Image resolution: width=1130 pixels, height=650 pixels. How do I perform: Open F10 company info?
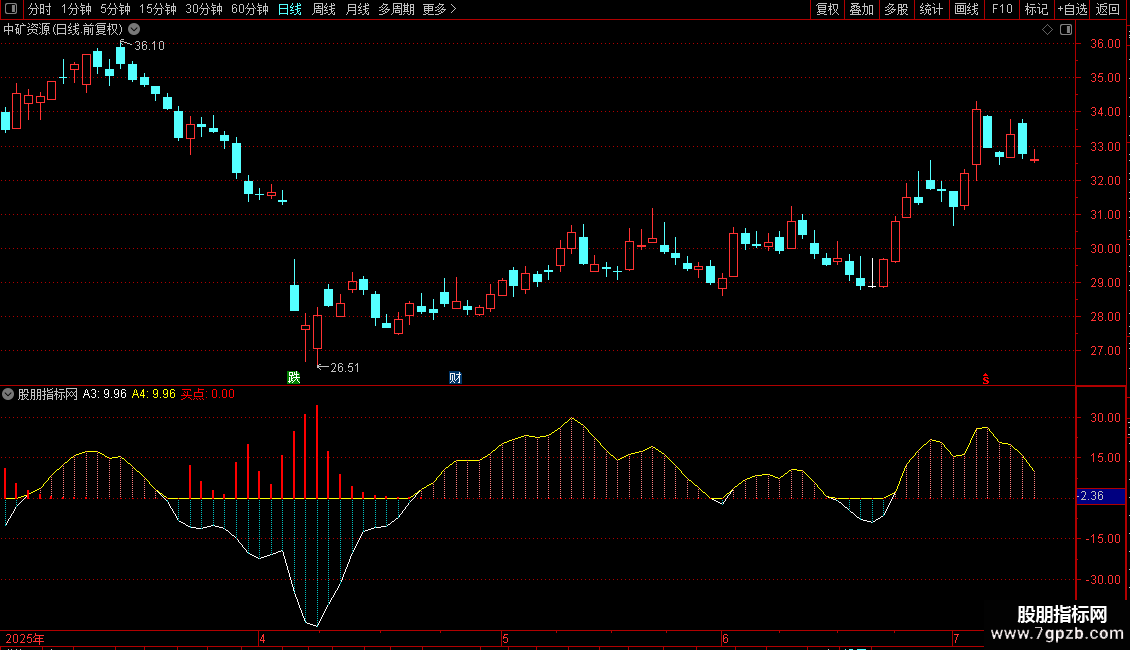[x=1002, y=9]
